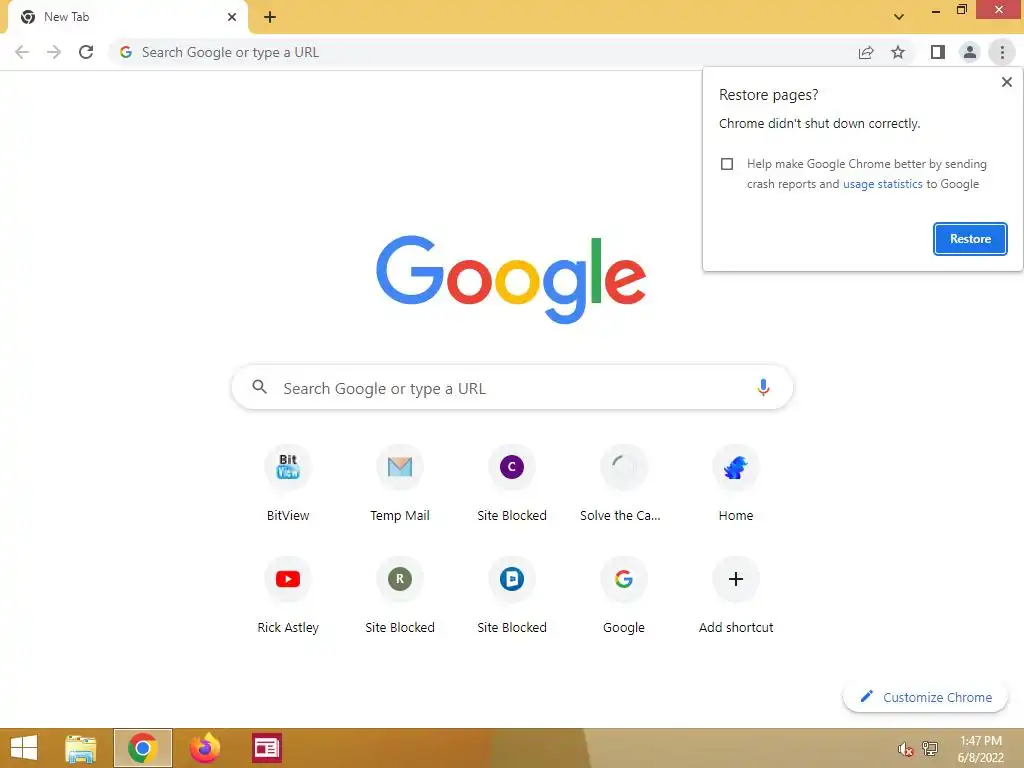The height and width of the screenshot is (768, 1024).
Task: Open Chrome's three-dot menu
Action: click(x=1002, y=52)
